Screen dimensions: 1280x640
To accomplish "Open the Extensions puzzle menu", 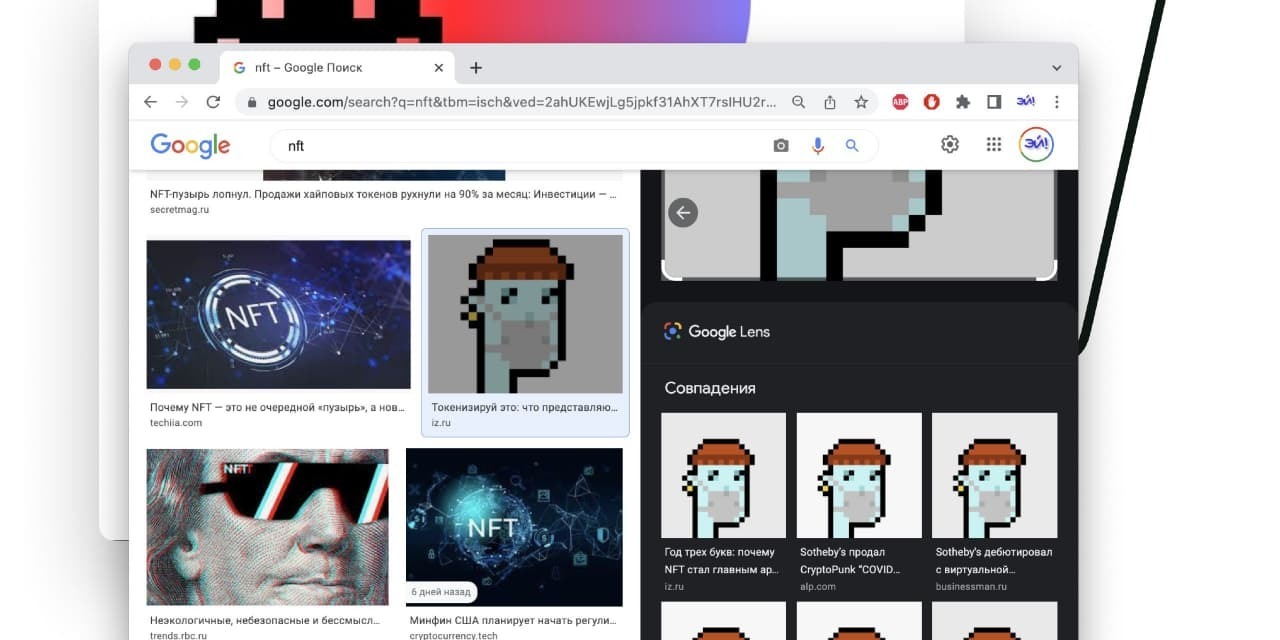I will (x=963, y=102).
